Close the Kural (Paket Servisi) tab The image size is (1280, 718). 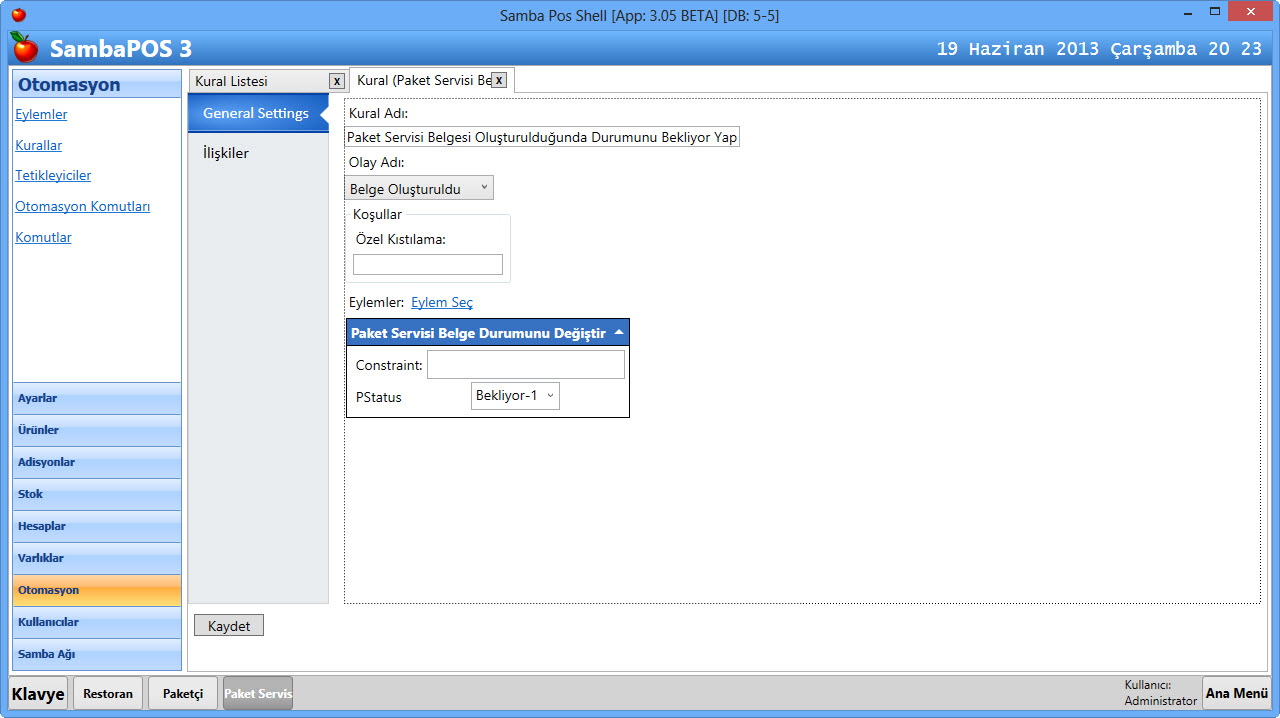click(499, 80)
